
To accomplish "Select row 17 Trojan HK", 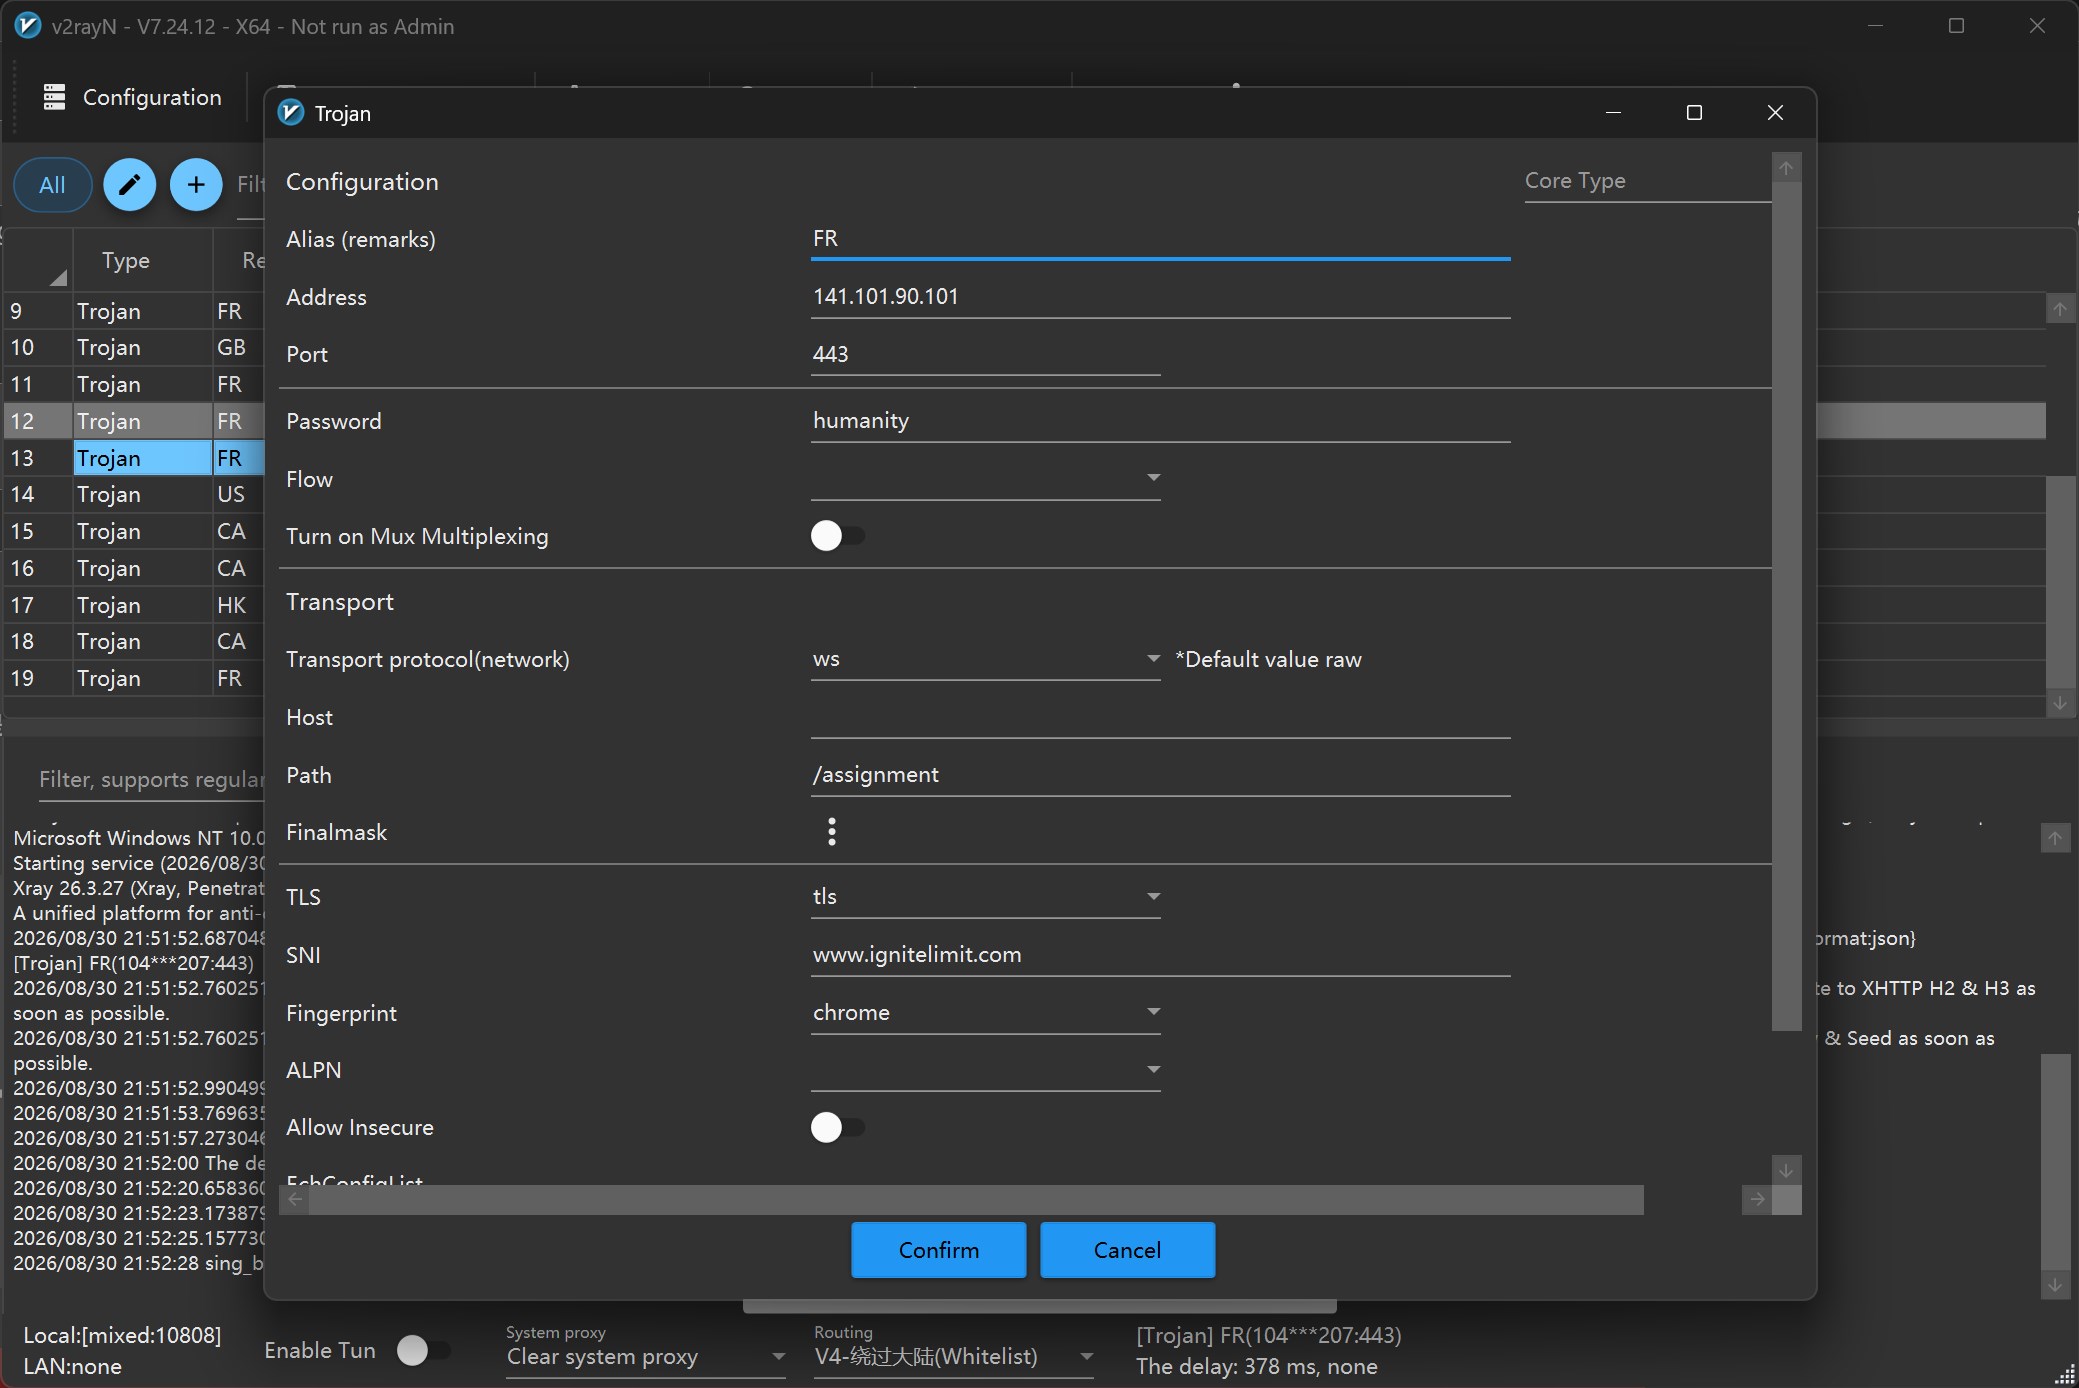I will pyautogui.click(x=135, y=605).
